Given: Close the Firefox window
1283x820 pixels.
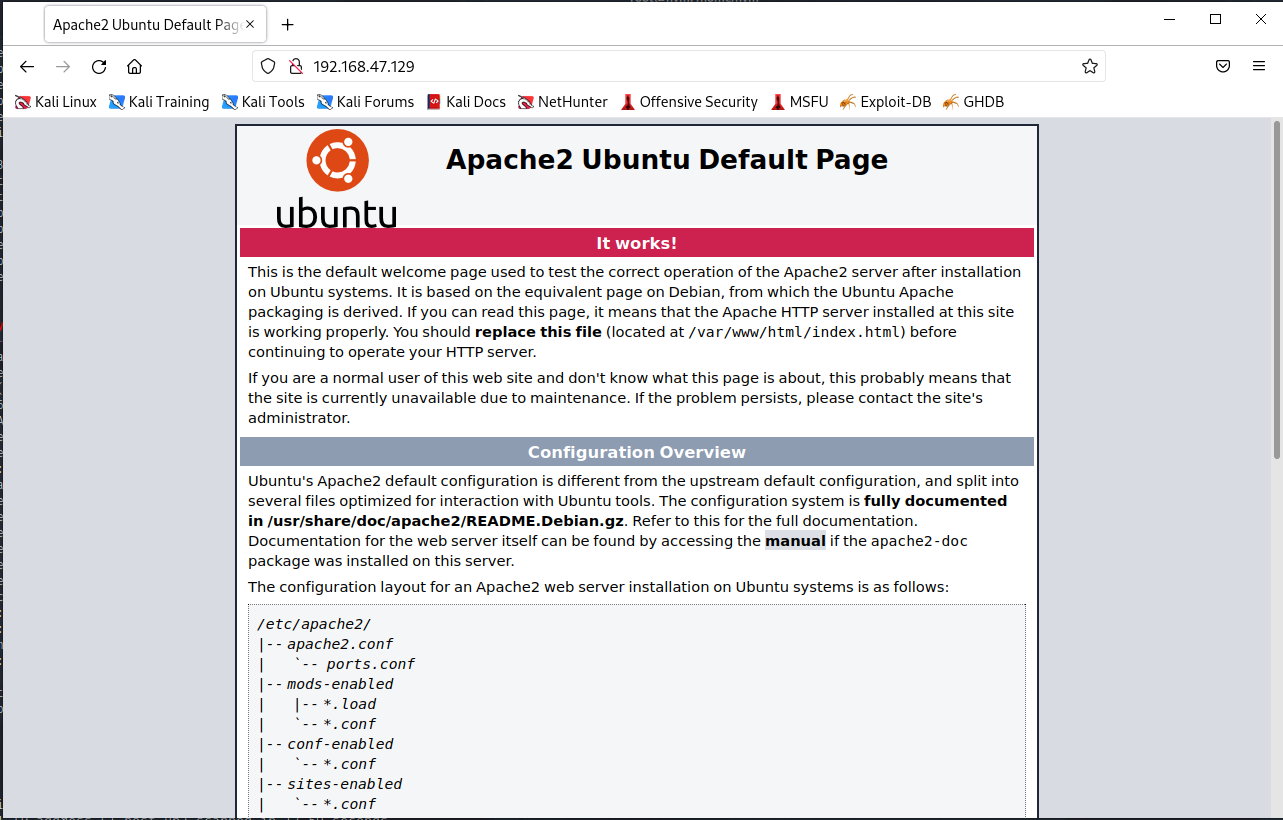Looking at the screenshot, I should (1260, 19).
